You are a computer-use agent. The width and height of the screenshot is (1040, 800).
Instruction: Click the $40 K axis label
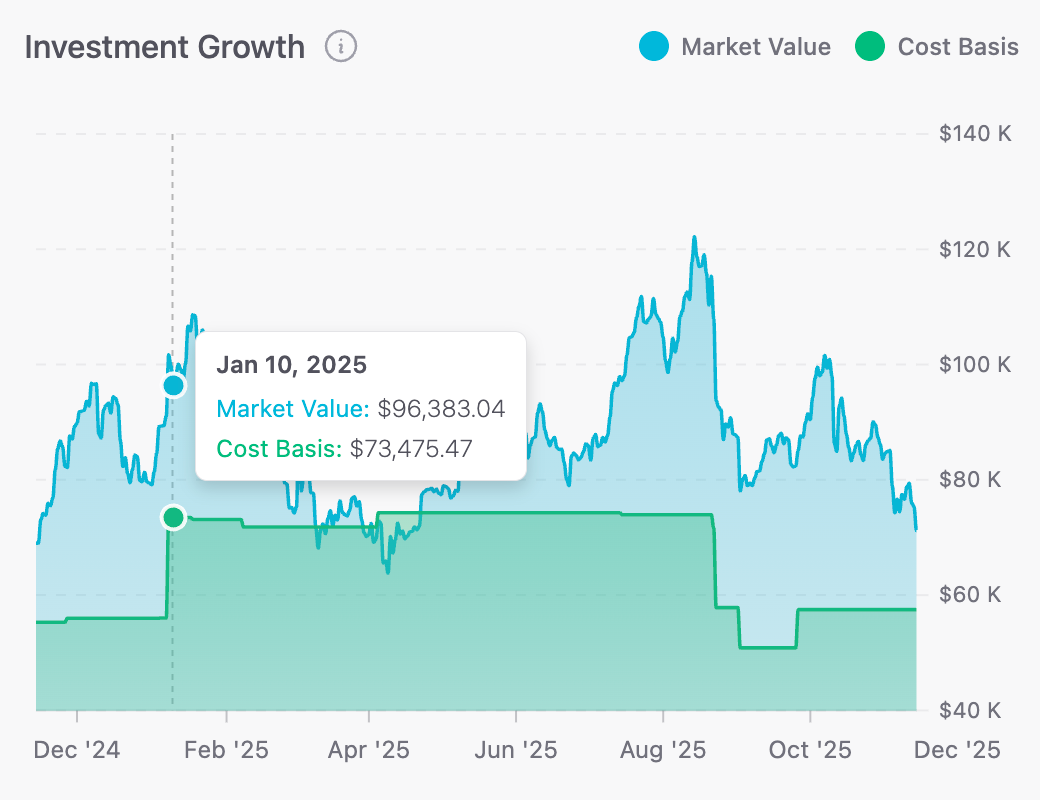[968, 711]
